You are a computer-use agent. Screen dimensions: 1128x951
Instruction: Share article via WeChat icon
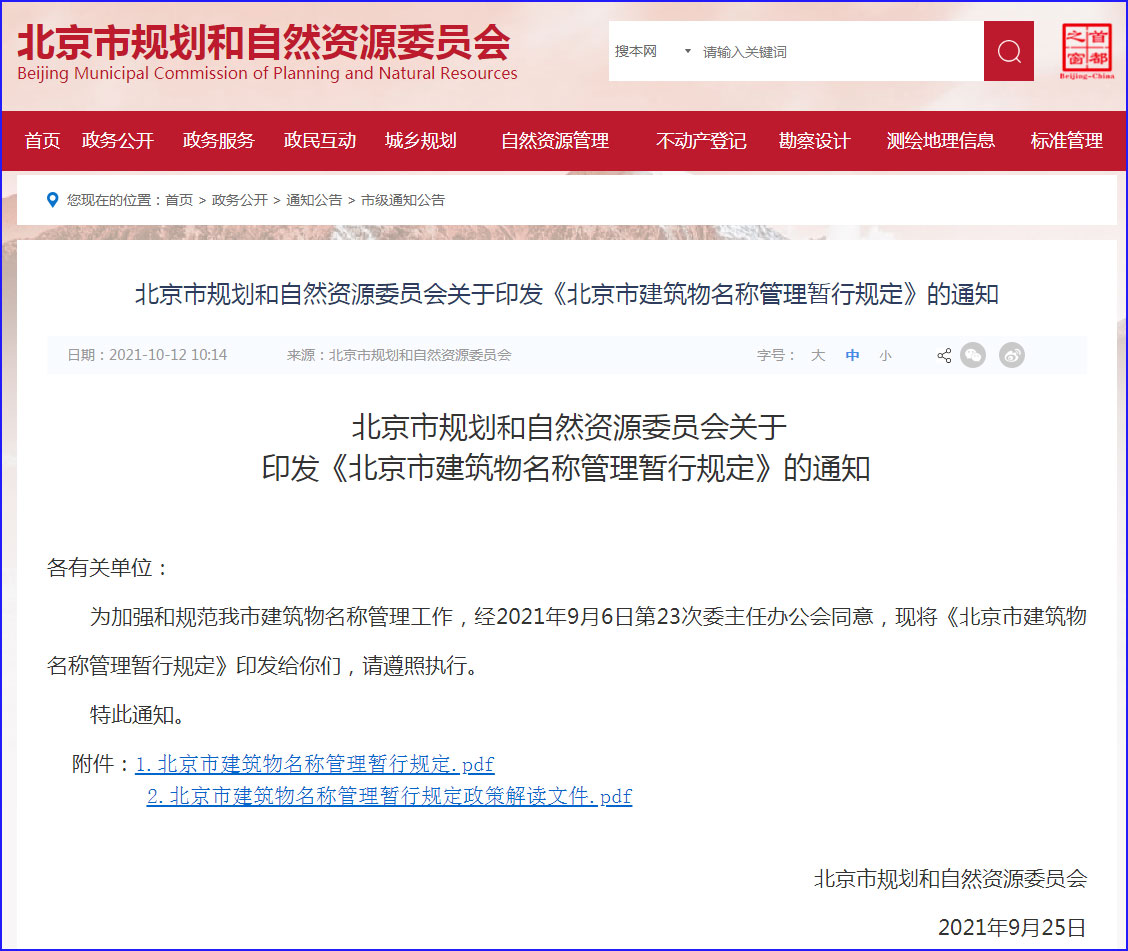(x=973, y=355)
